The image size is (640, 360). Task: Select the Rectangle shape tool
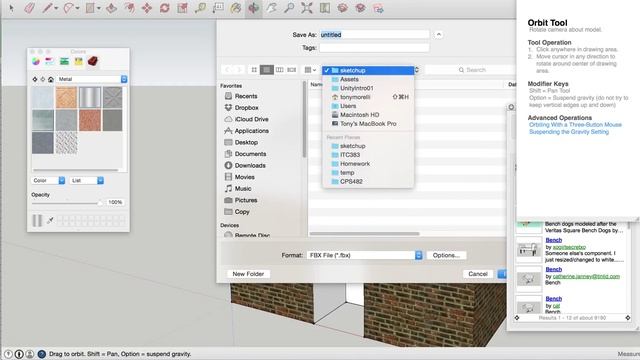coord(90,8)
